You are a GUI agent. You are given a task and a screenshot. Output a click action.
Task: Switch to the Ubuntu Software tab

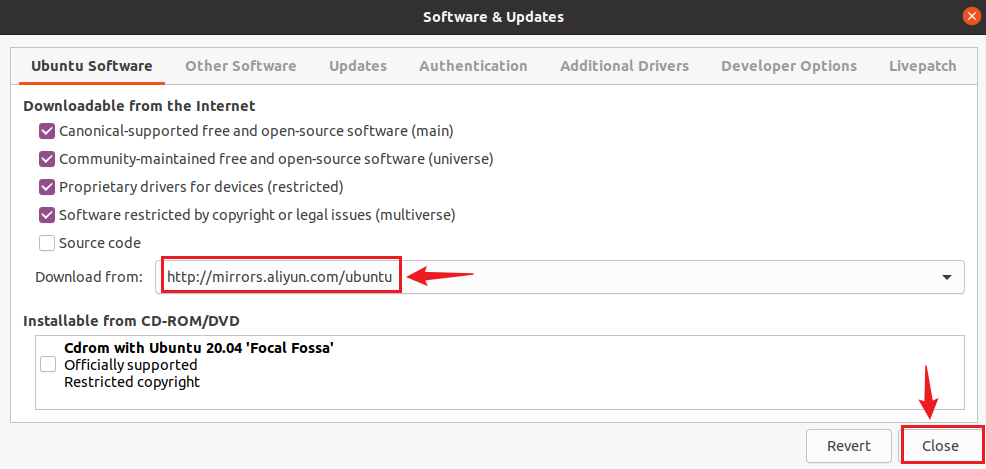92,66
